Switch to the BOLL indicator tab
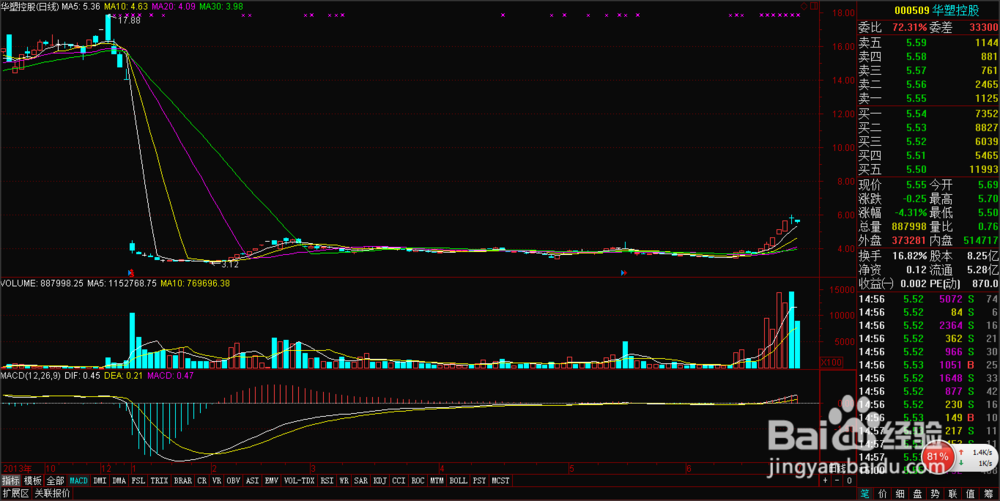Image resolution: width=1000 pixels, height=501 pixels. (x=459, y=481)
